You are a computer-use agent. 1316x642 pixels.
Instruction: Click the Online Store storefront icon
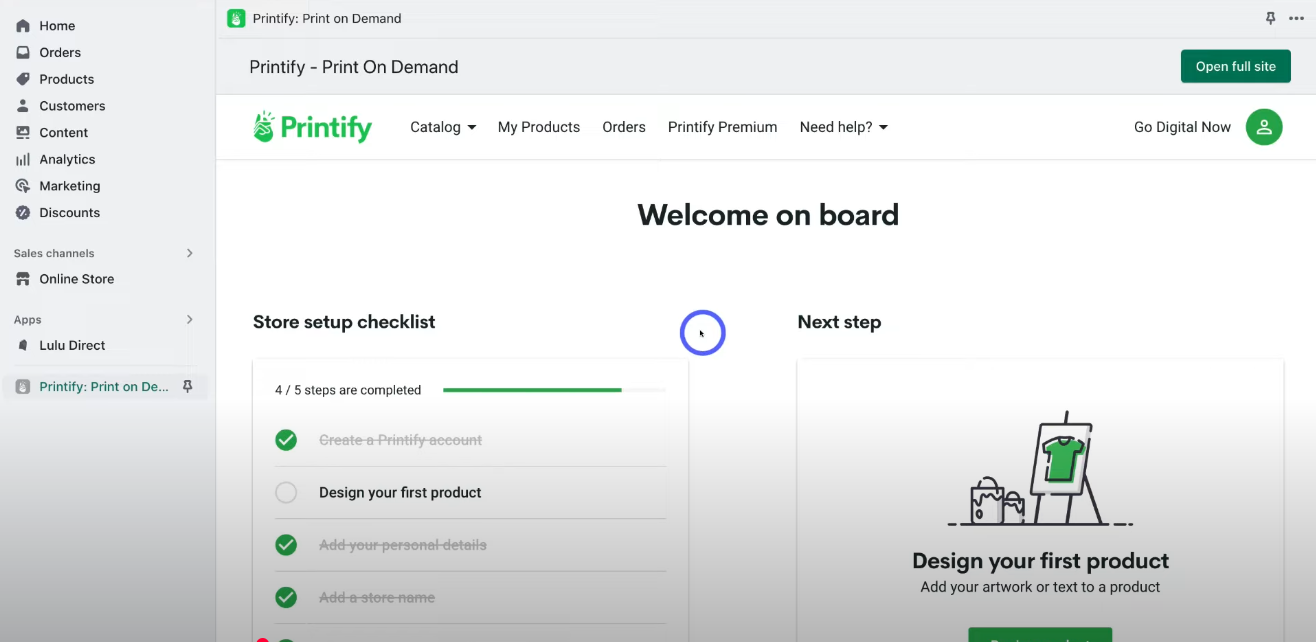click(x=23, y=279)
